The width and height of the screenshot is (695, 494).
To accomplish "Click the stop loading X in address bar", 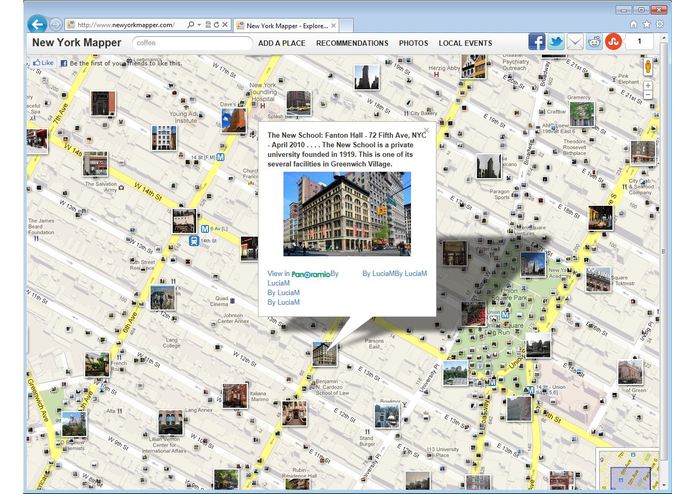I will 225,25.
